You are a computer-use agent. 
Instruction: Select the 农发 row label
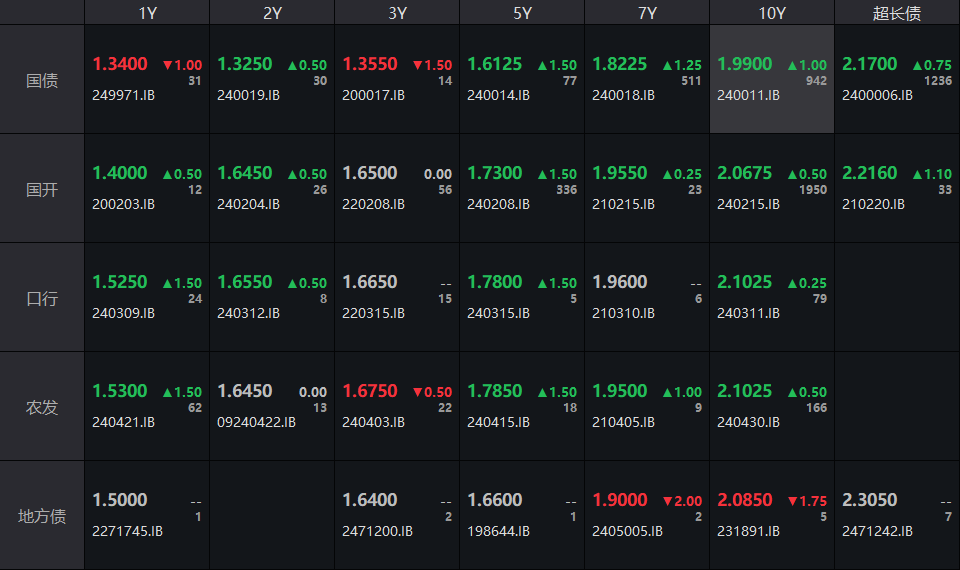42,407
